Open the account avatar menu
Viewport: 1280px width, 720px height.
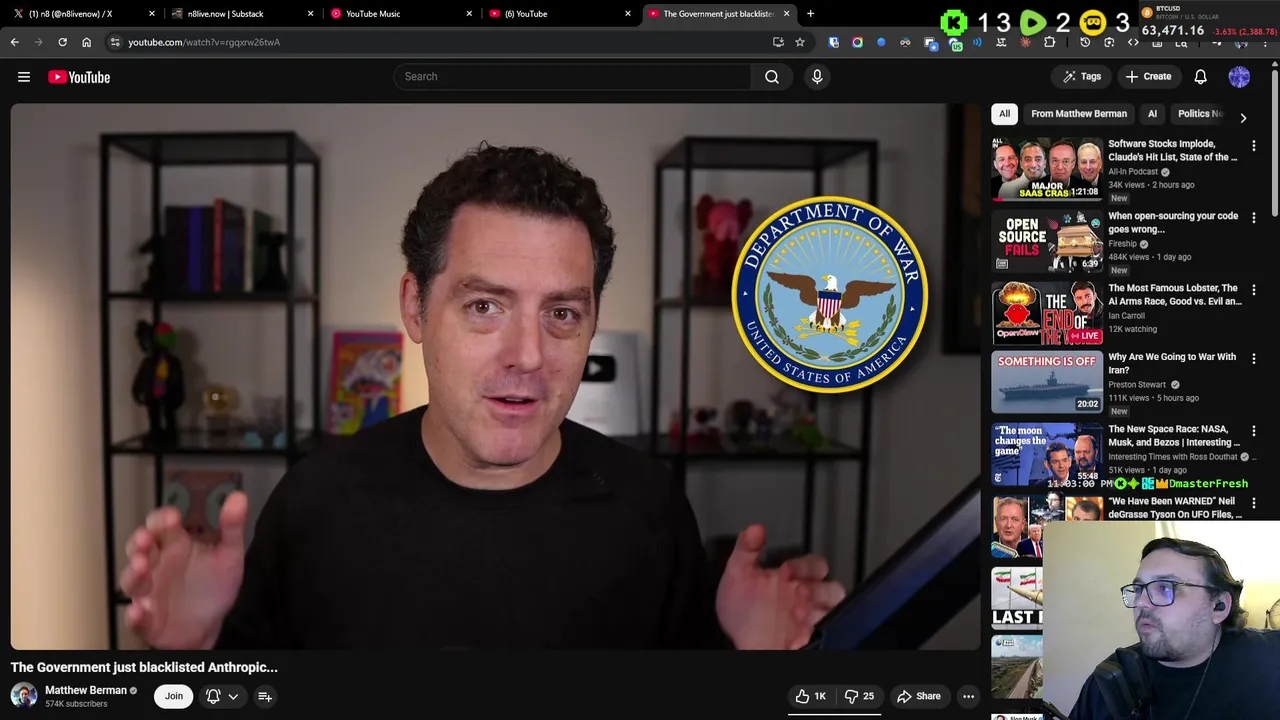1239,76
